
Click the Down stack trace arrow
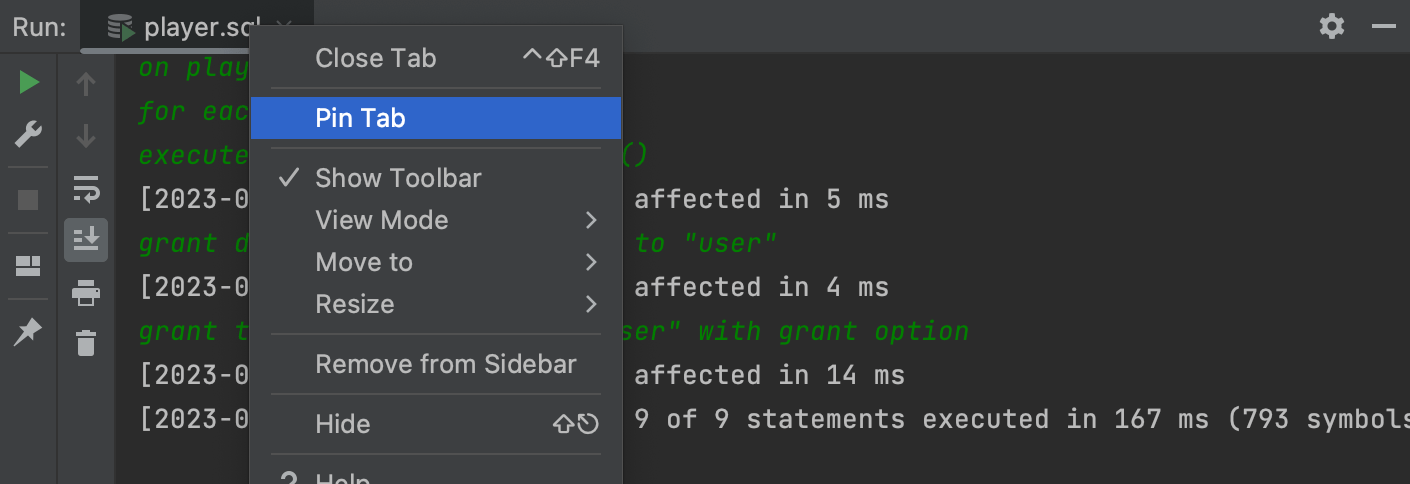[x=86, y=135]
